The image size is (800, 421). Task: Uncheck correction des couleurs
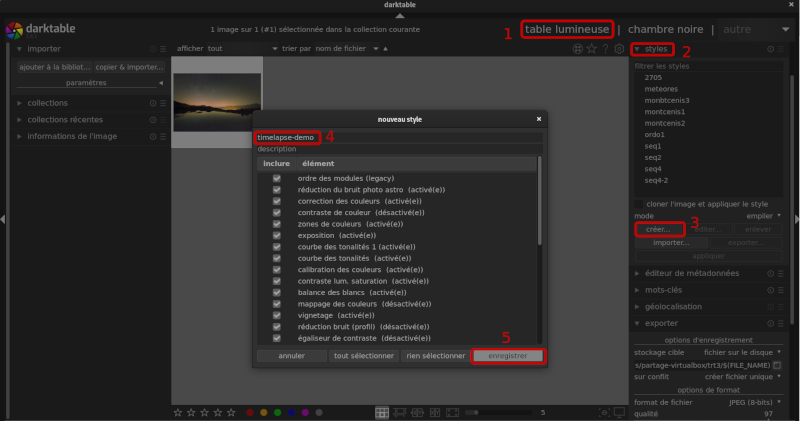click(277, 201)
